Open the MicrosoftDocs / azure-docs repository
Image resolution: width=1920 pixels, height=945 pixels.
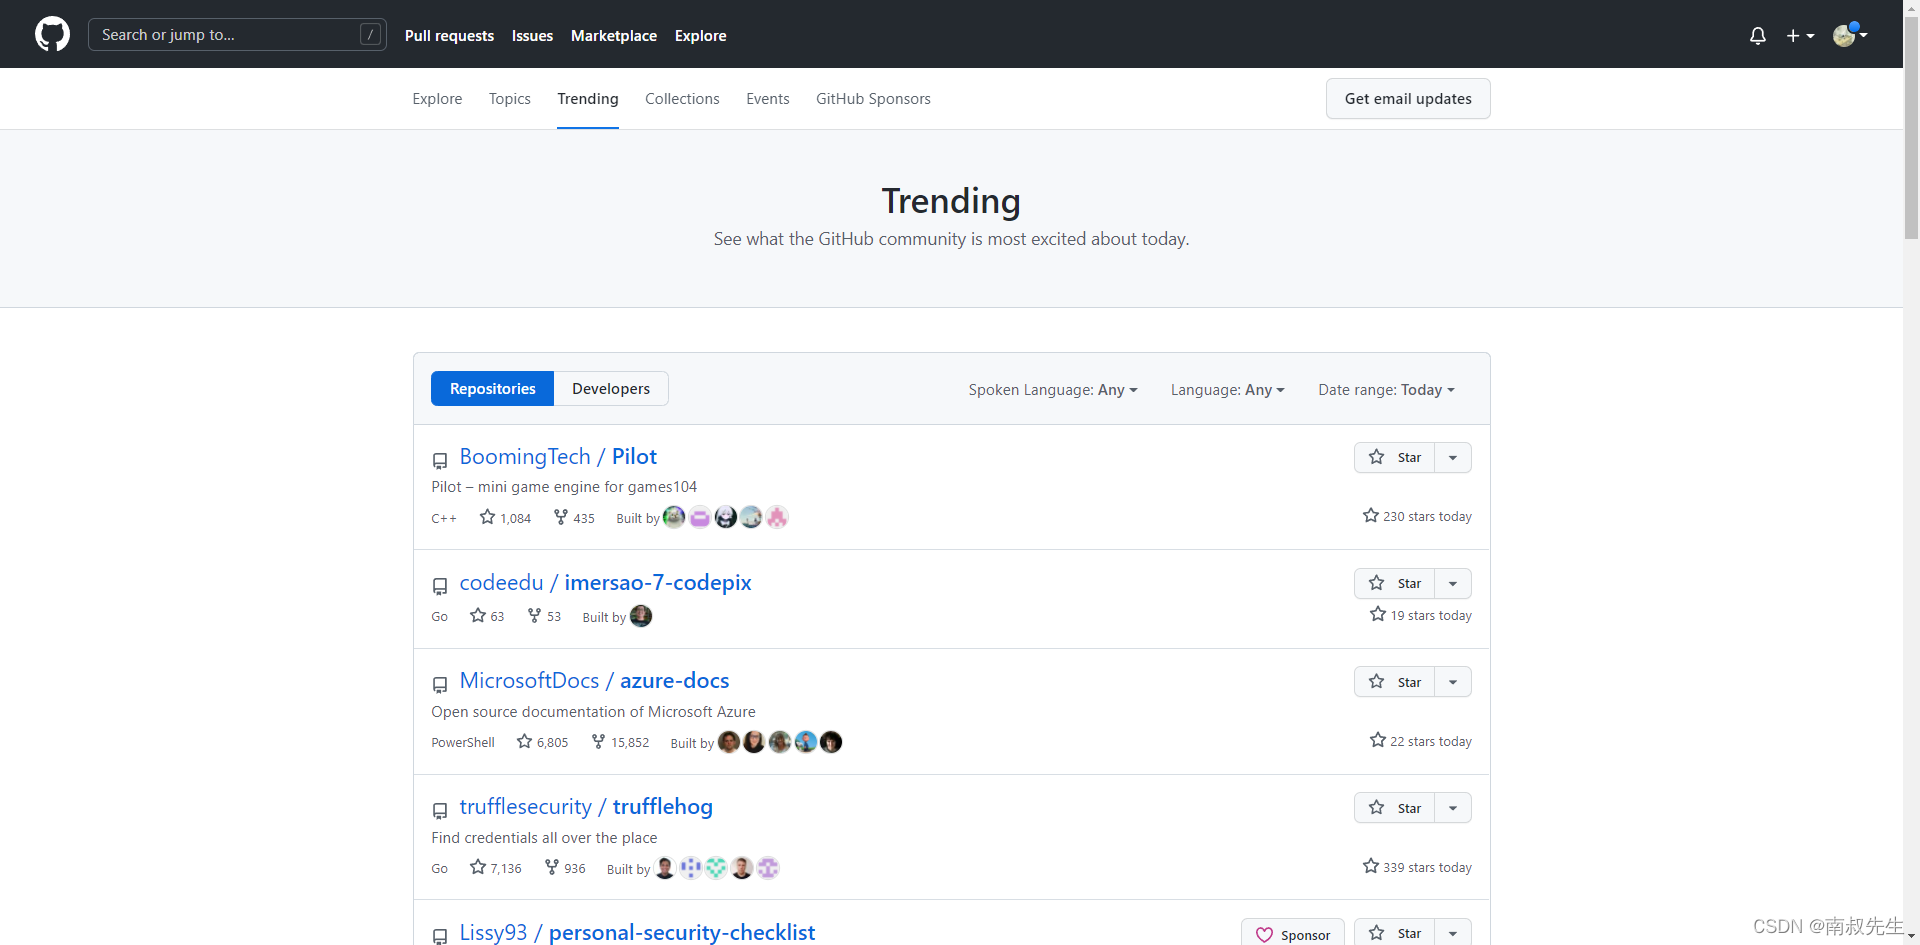tap(594, 681)
